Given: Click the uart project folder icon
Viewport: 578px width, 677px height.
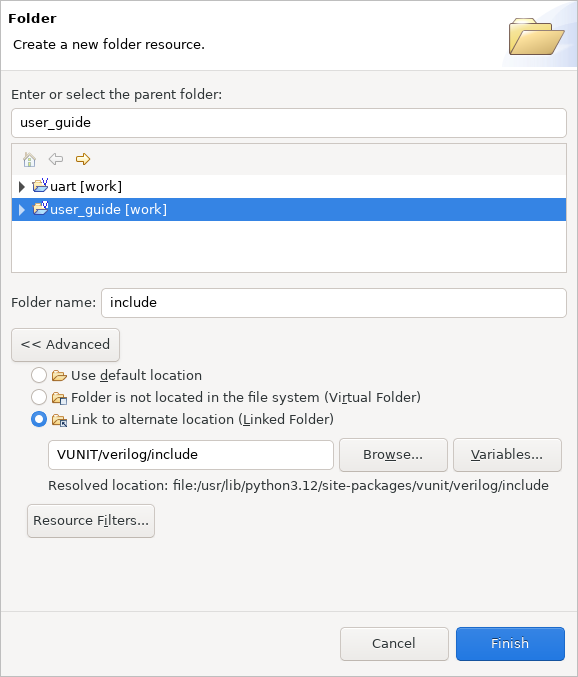Looking at the screenshot, I should [40, 185].
